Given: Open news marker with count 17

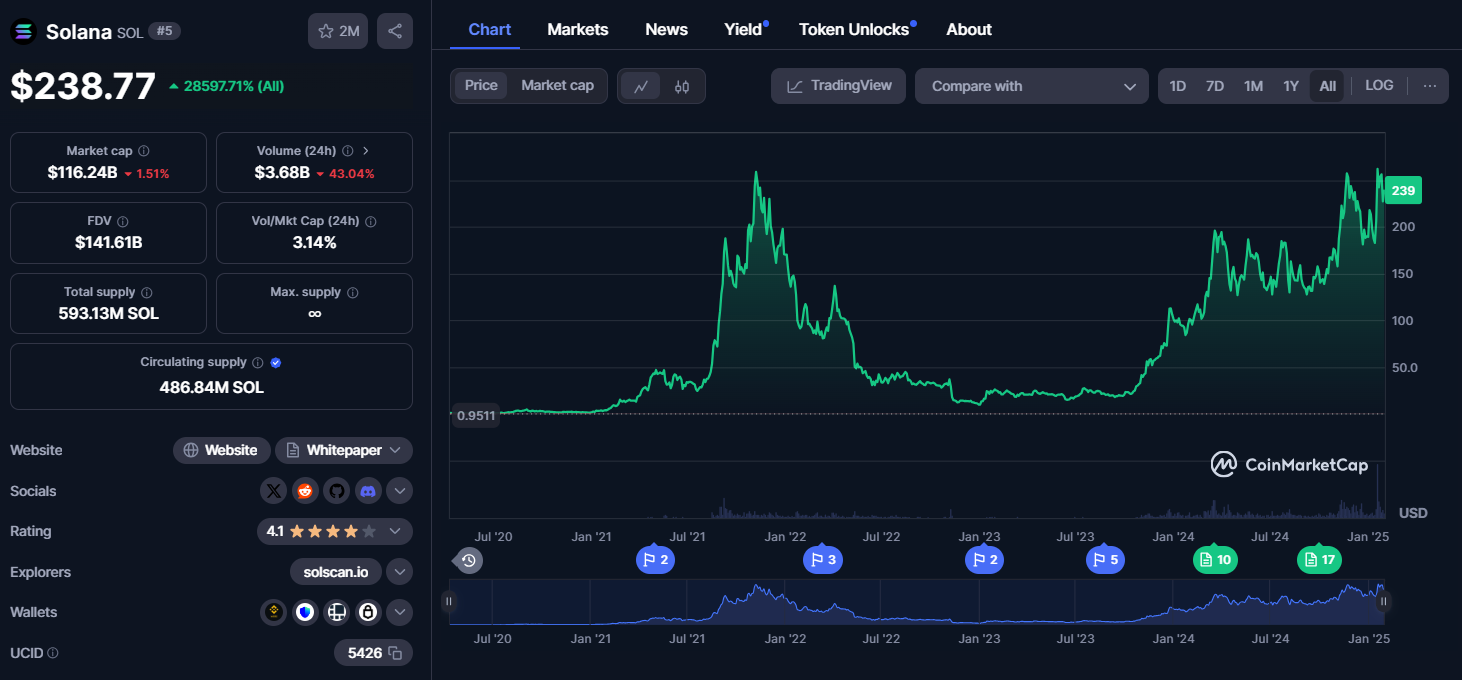Looking at the screenshot, I should pyautogui.click(x=1320, y=560).
